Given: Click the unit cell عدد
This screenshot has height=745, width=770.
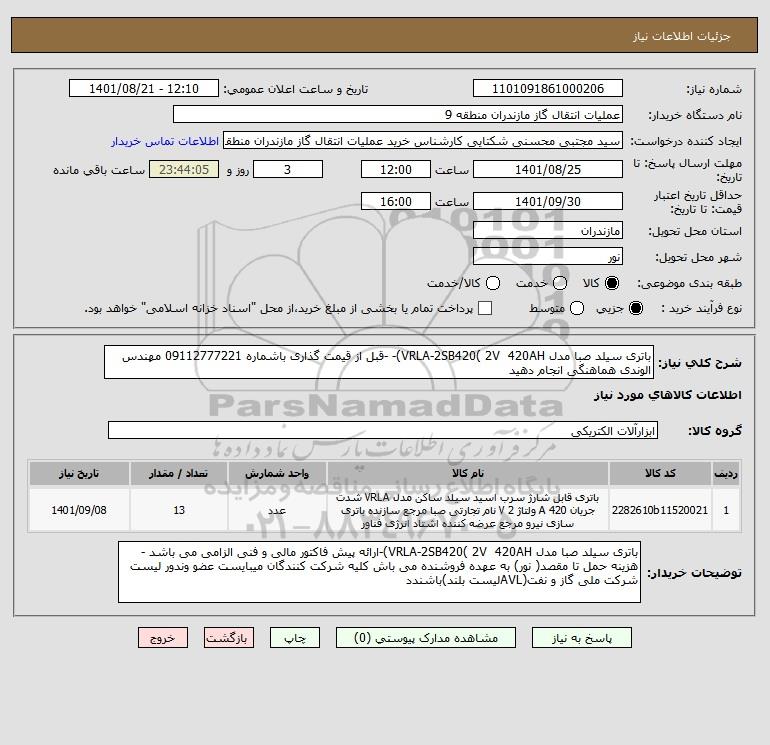Looking at the screenshot, I should (x=277, y=510).
